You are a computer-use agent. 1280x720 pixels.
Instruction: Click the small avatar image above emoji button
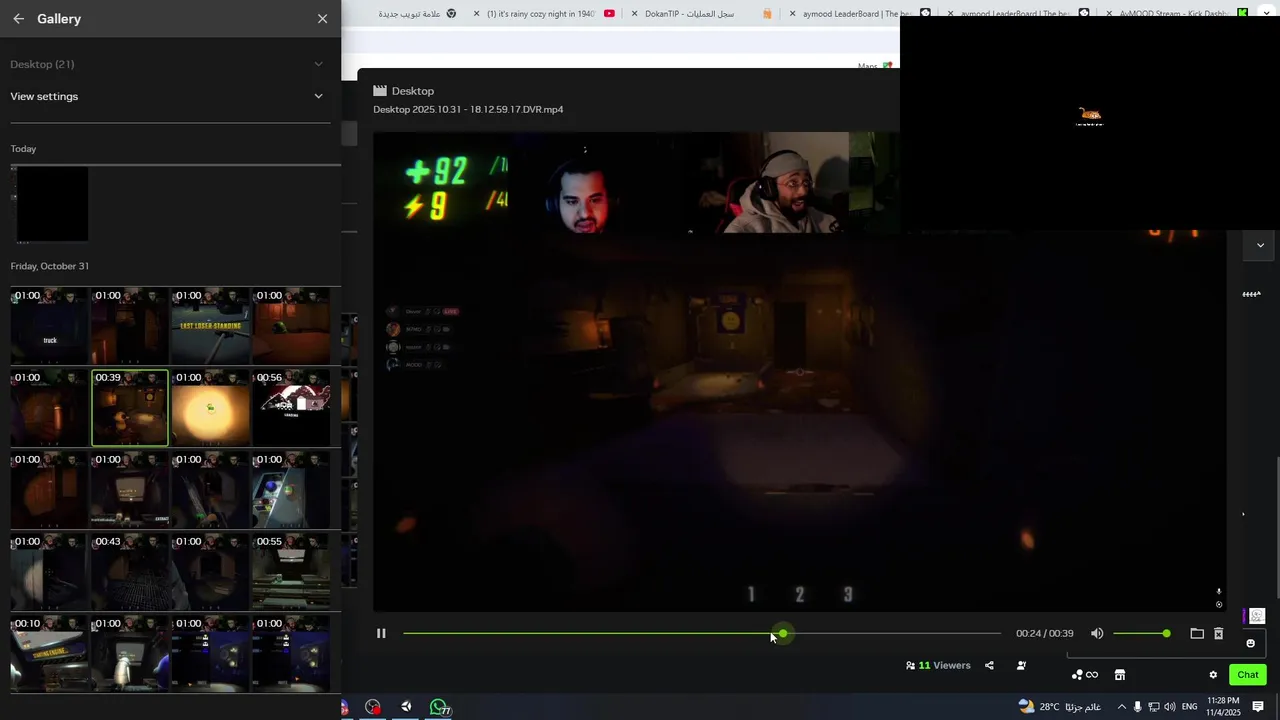pos(1257,616)
